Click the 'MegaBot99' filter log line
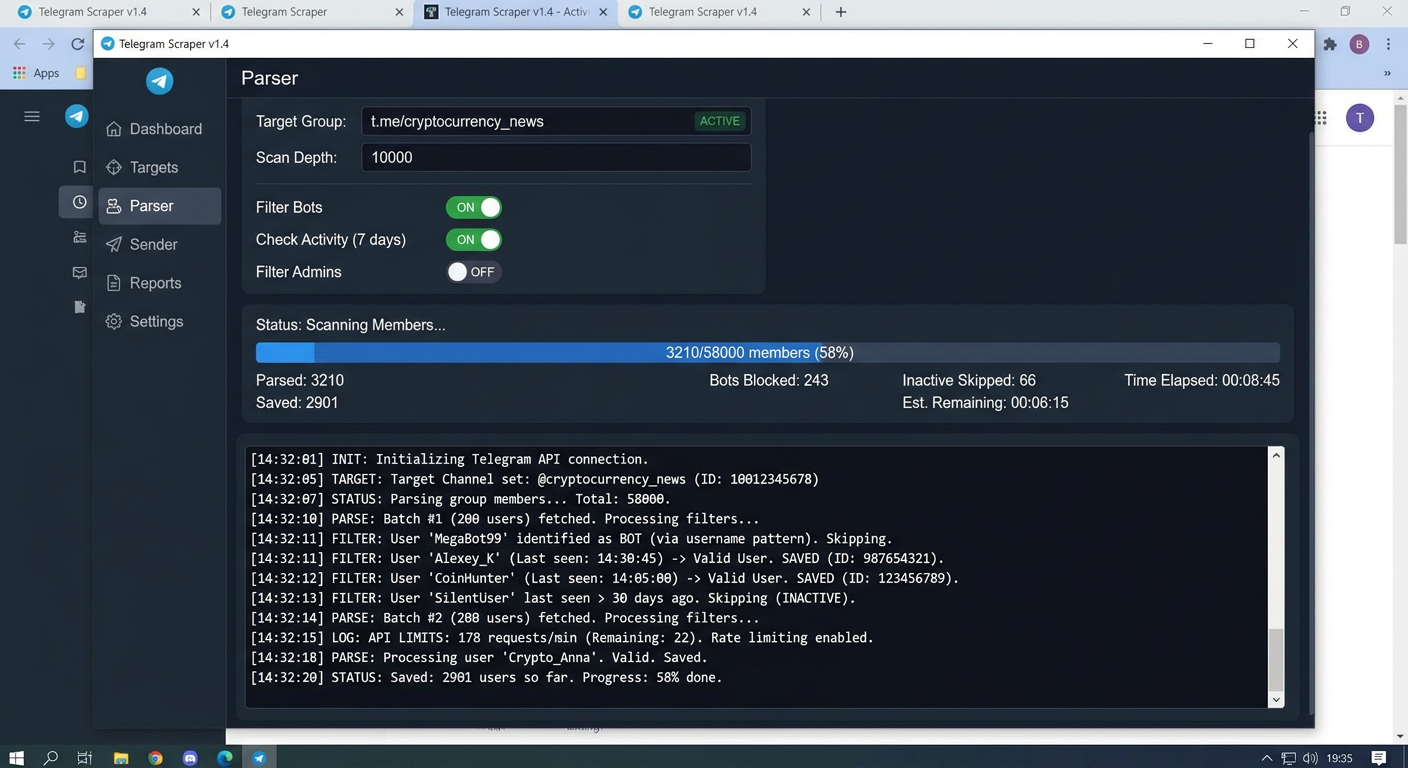Screen dimensions: 1408x768 571,539
